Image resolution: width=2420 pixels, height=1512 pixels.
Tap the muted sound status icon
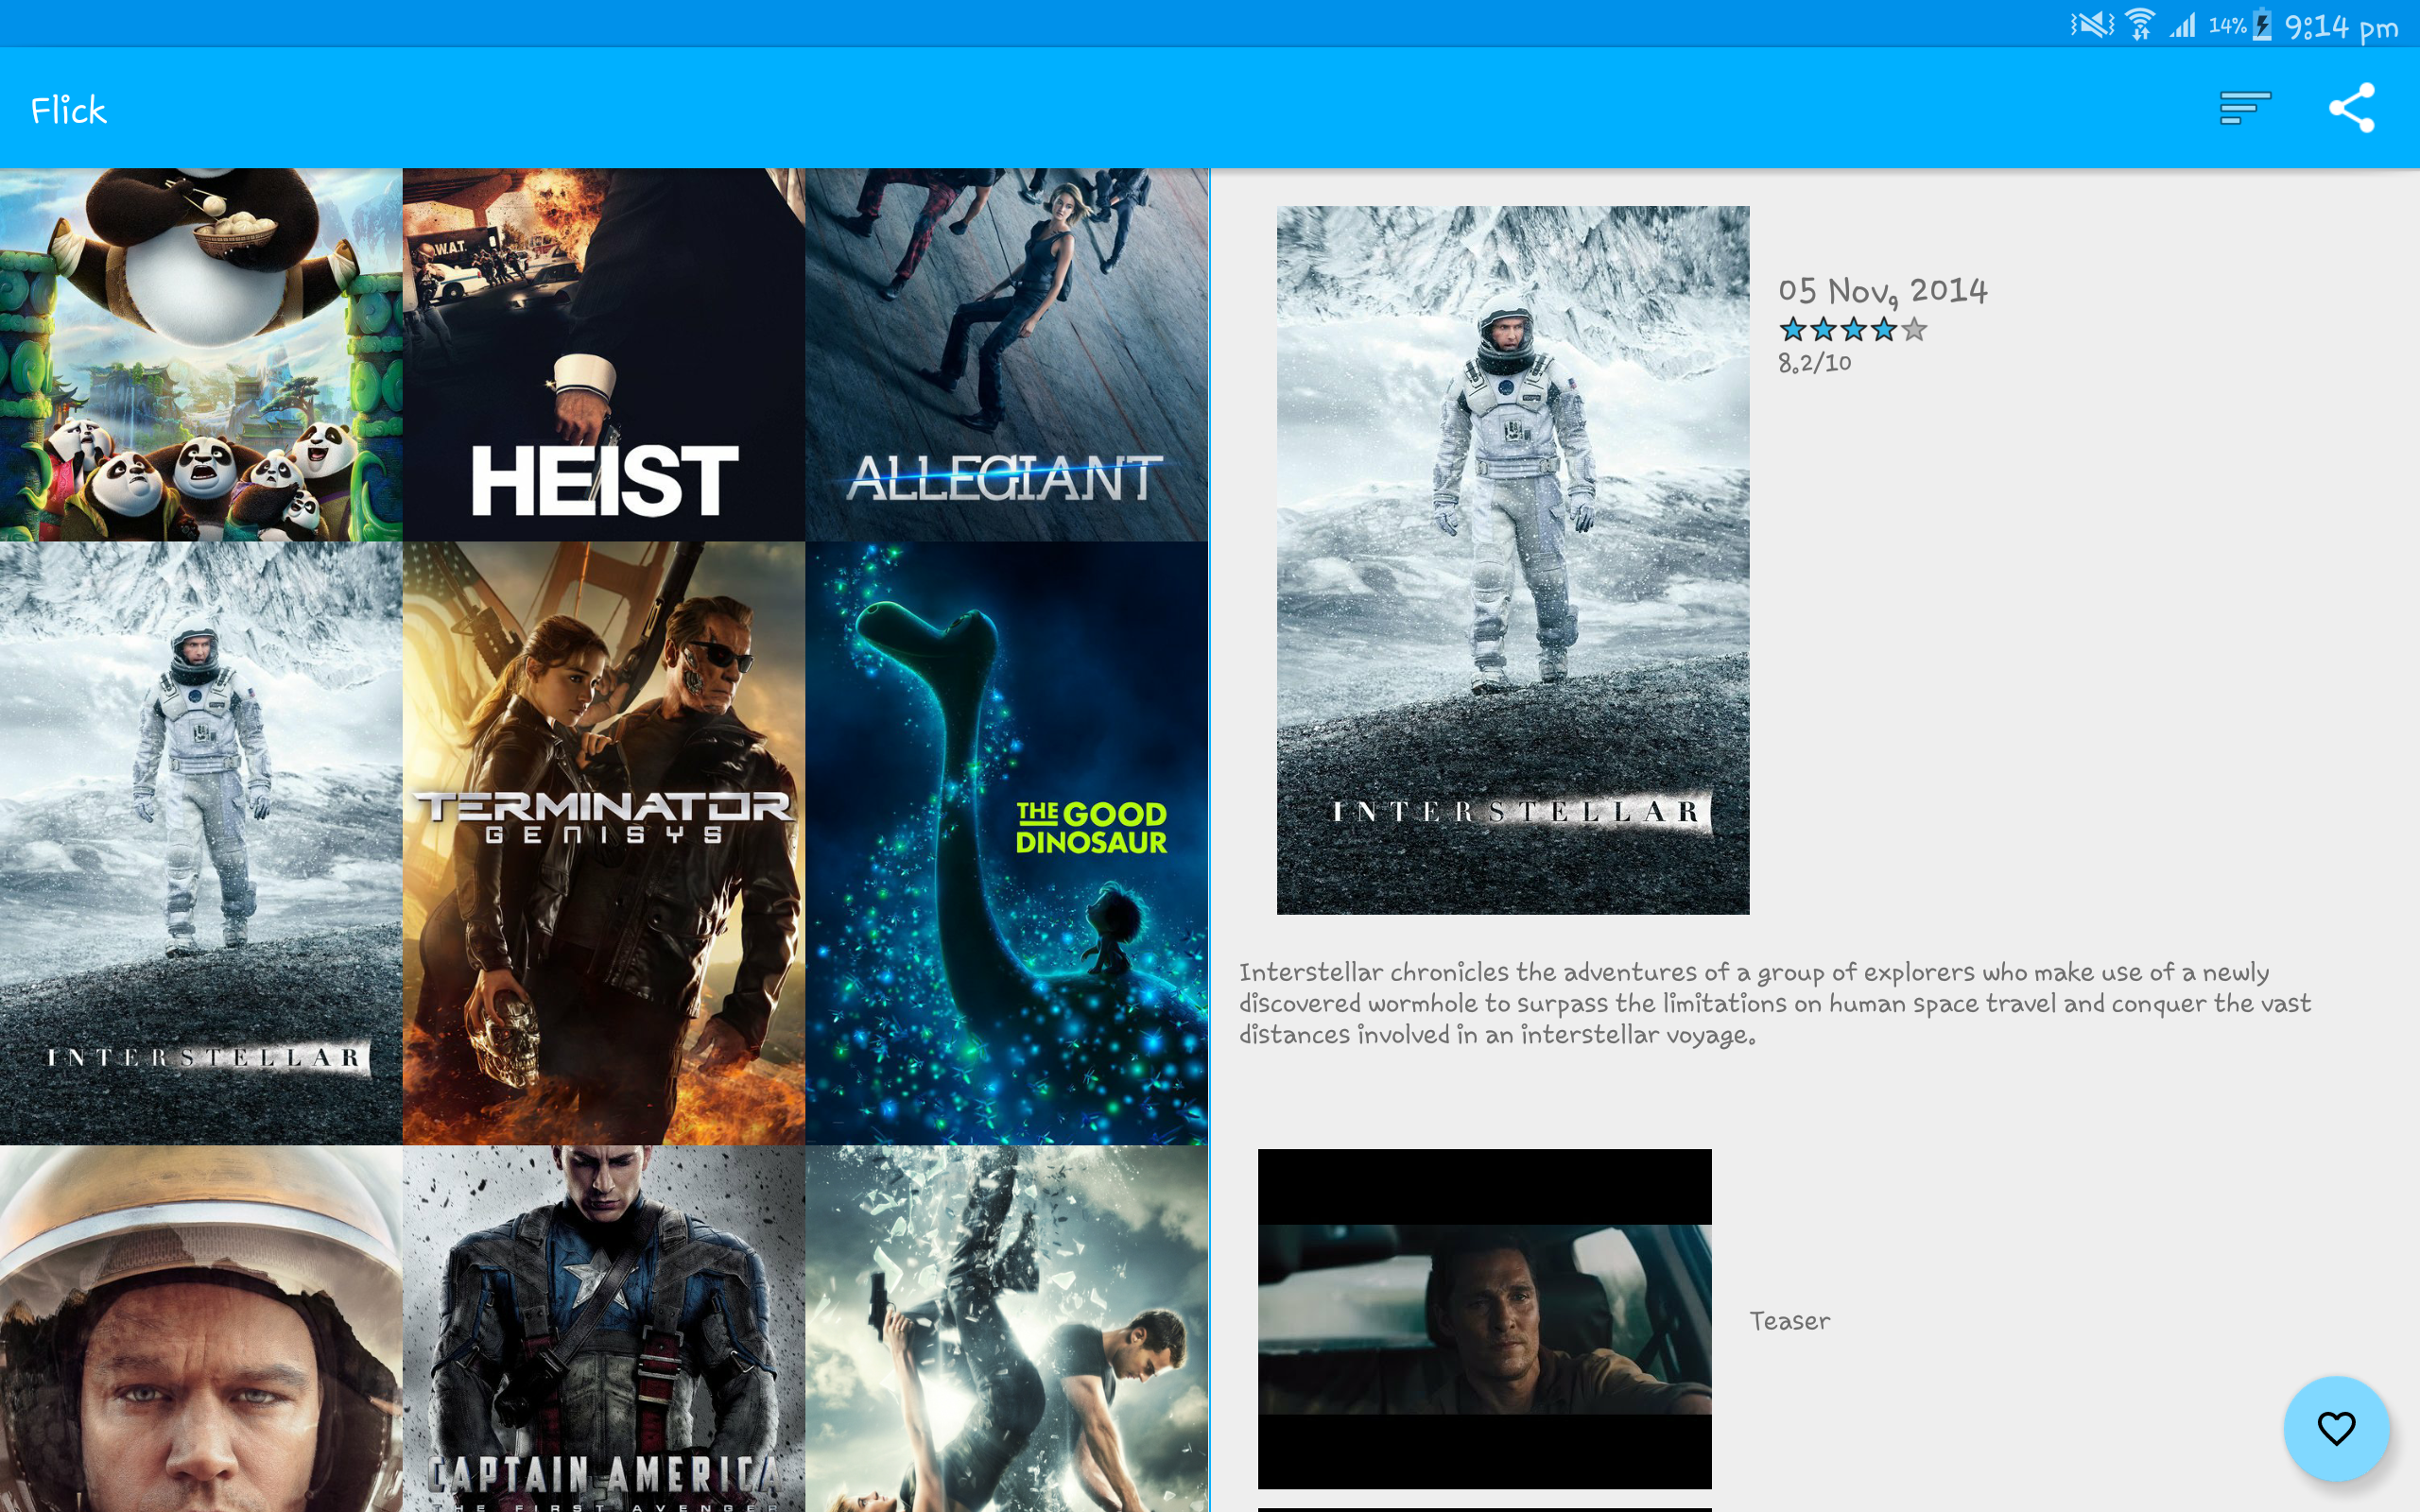click(2091, 24)
